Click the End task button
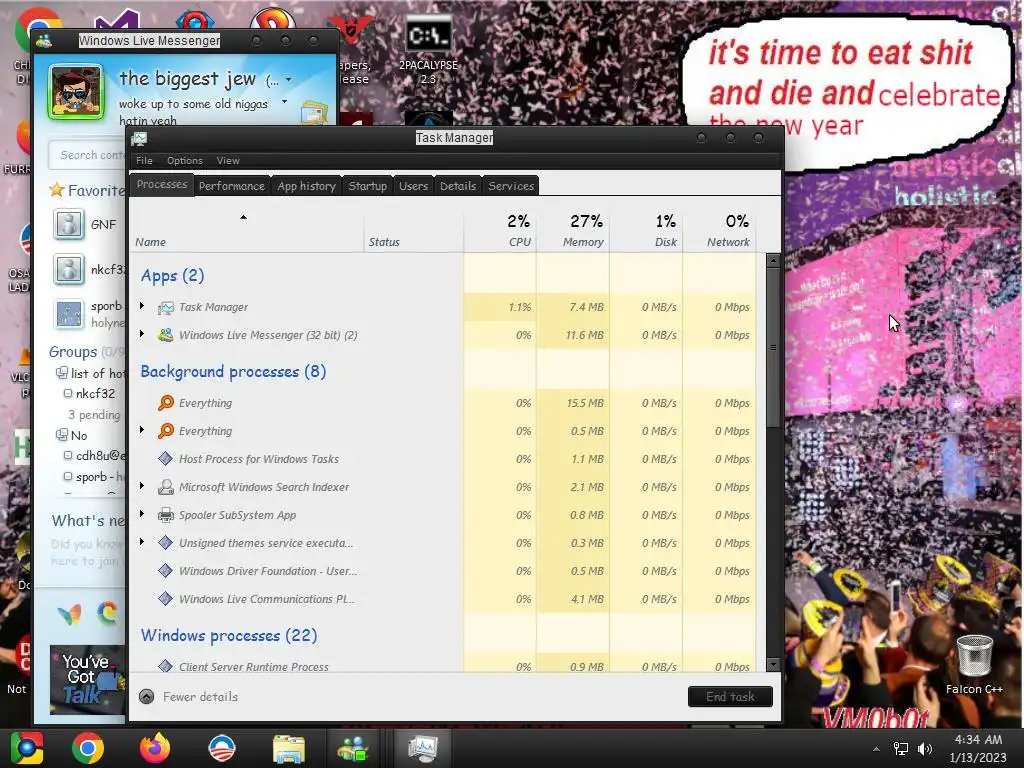Screen dimensions: 1024x768 pos(730,697)
